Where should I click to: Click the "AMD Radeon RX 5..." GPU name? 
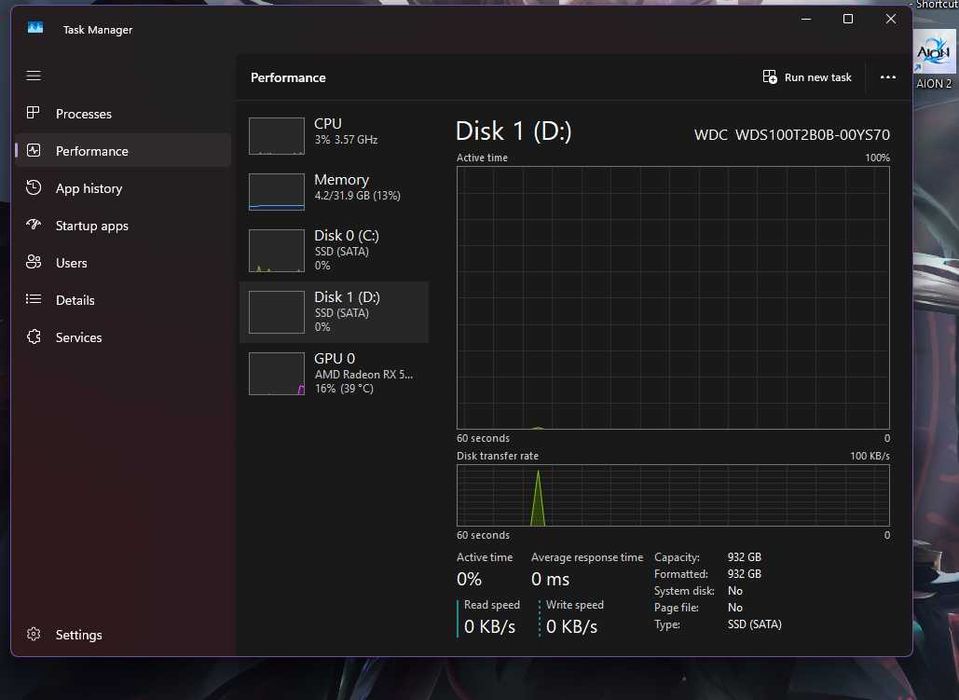[x=364, y=374]
